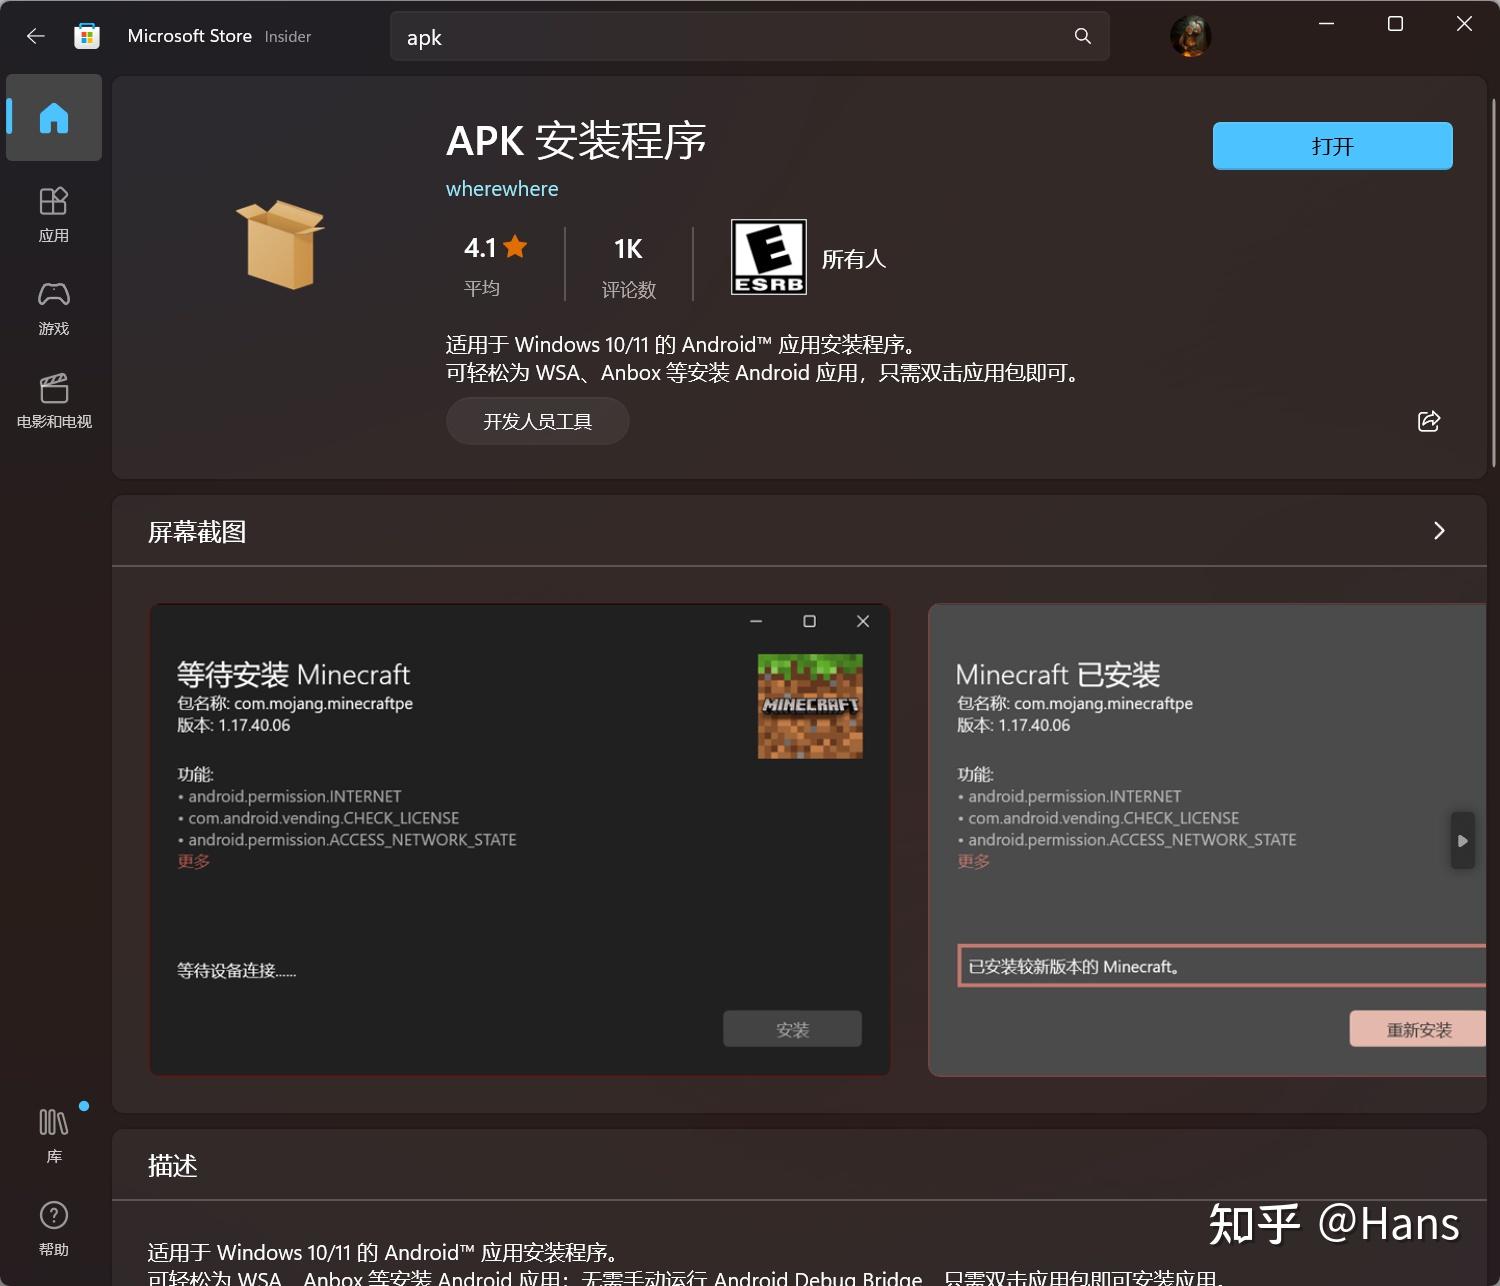Viewport: 1500px width, 1286px height.
Task: Advance the screenshot carousel arrow
Action: point(1462,840)
